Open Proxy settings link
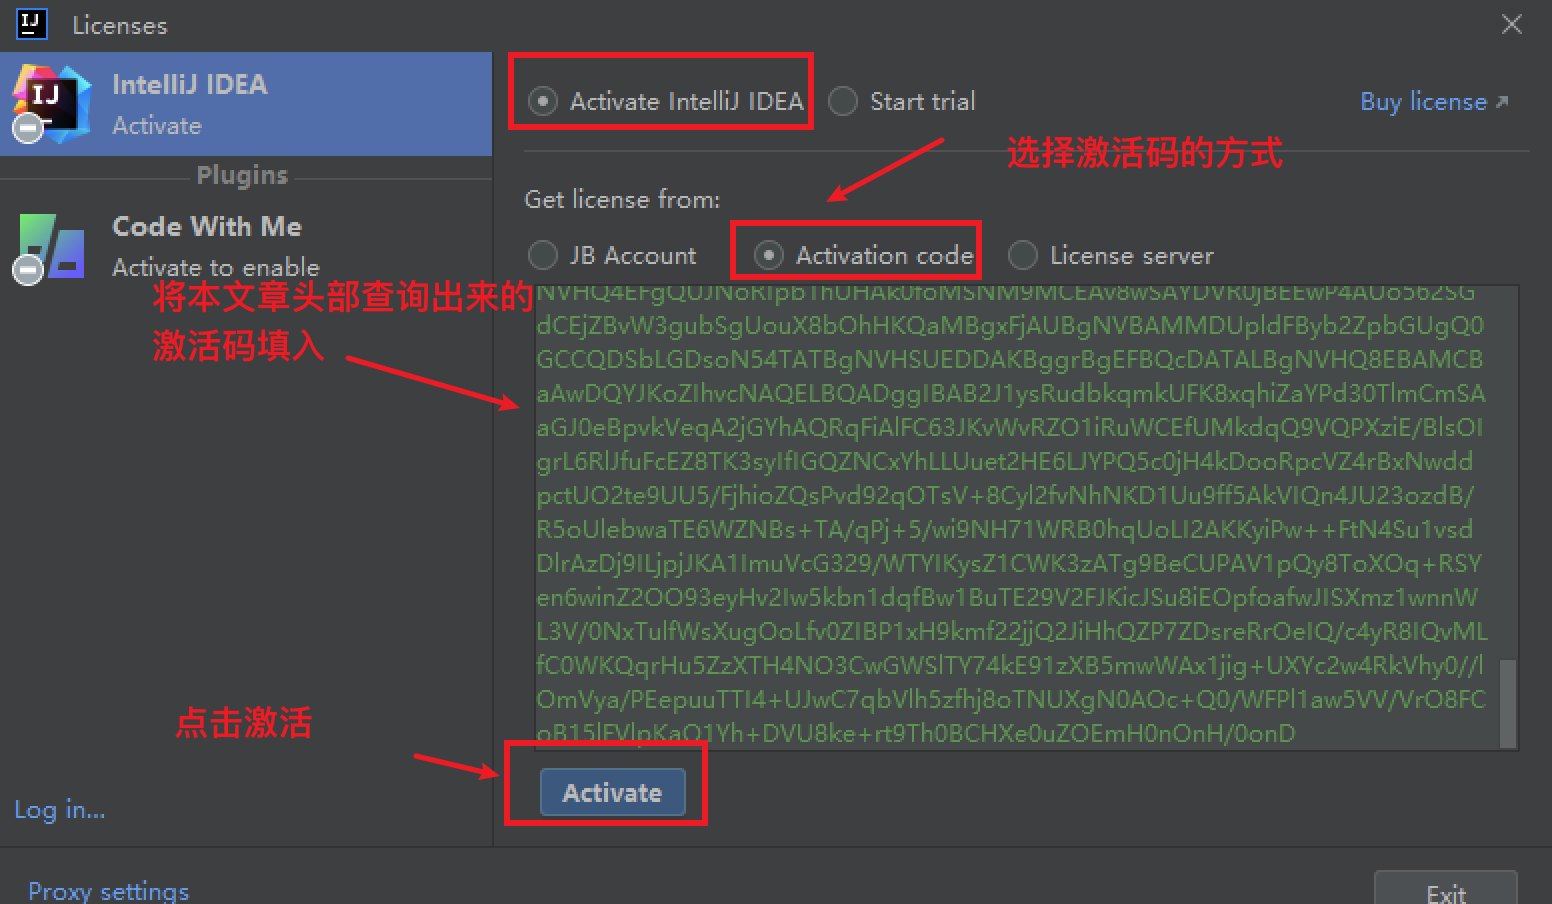 point(108,890)
